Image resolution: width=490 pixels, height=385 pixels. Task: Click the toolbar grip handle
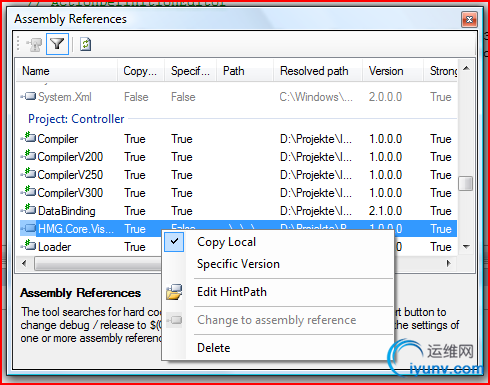(x=18, y=44)
